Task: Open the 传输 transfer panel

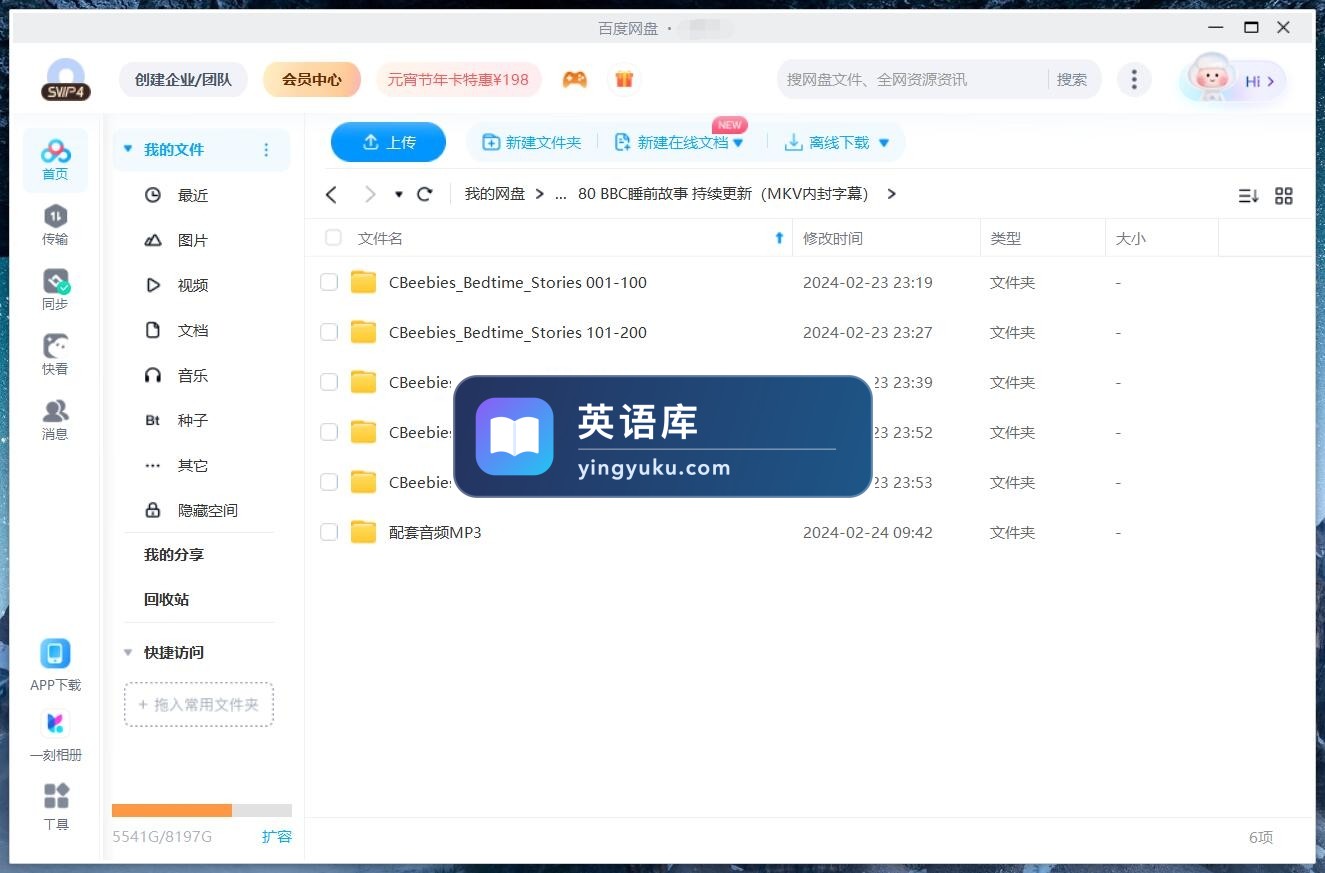Action: pos(55,225)
